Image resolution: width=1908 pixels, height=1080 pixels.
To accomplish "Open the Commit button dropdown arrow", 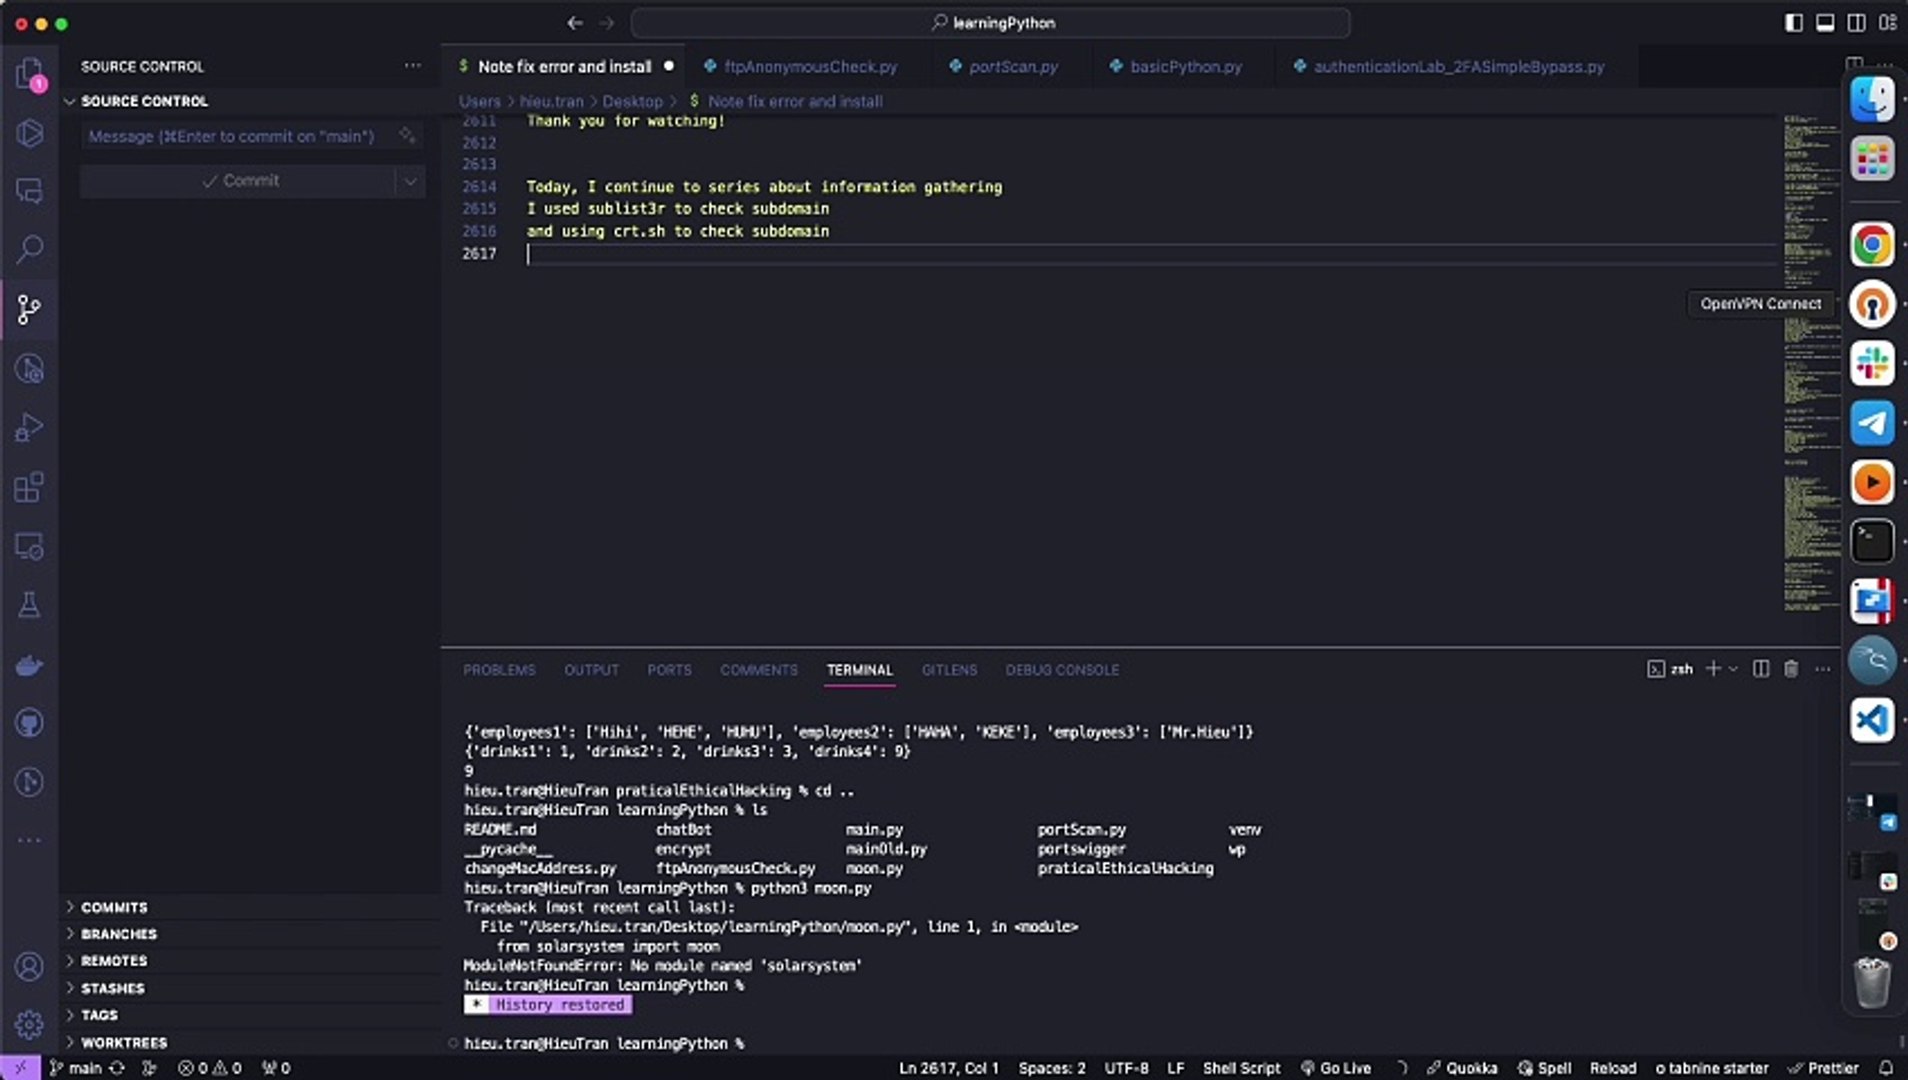I will [x=409, y=180].
